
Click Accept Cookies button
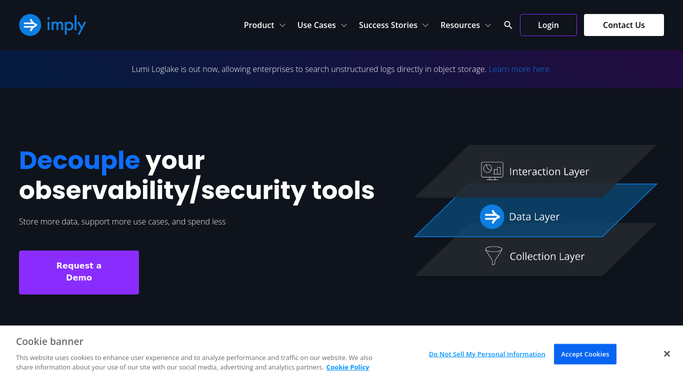(x=585, y=354)
